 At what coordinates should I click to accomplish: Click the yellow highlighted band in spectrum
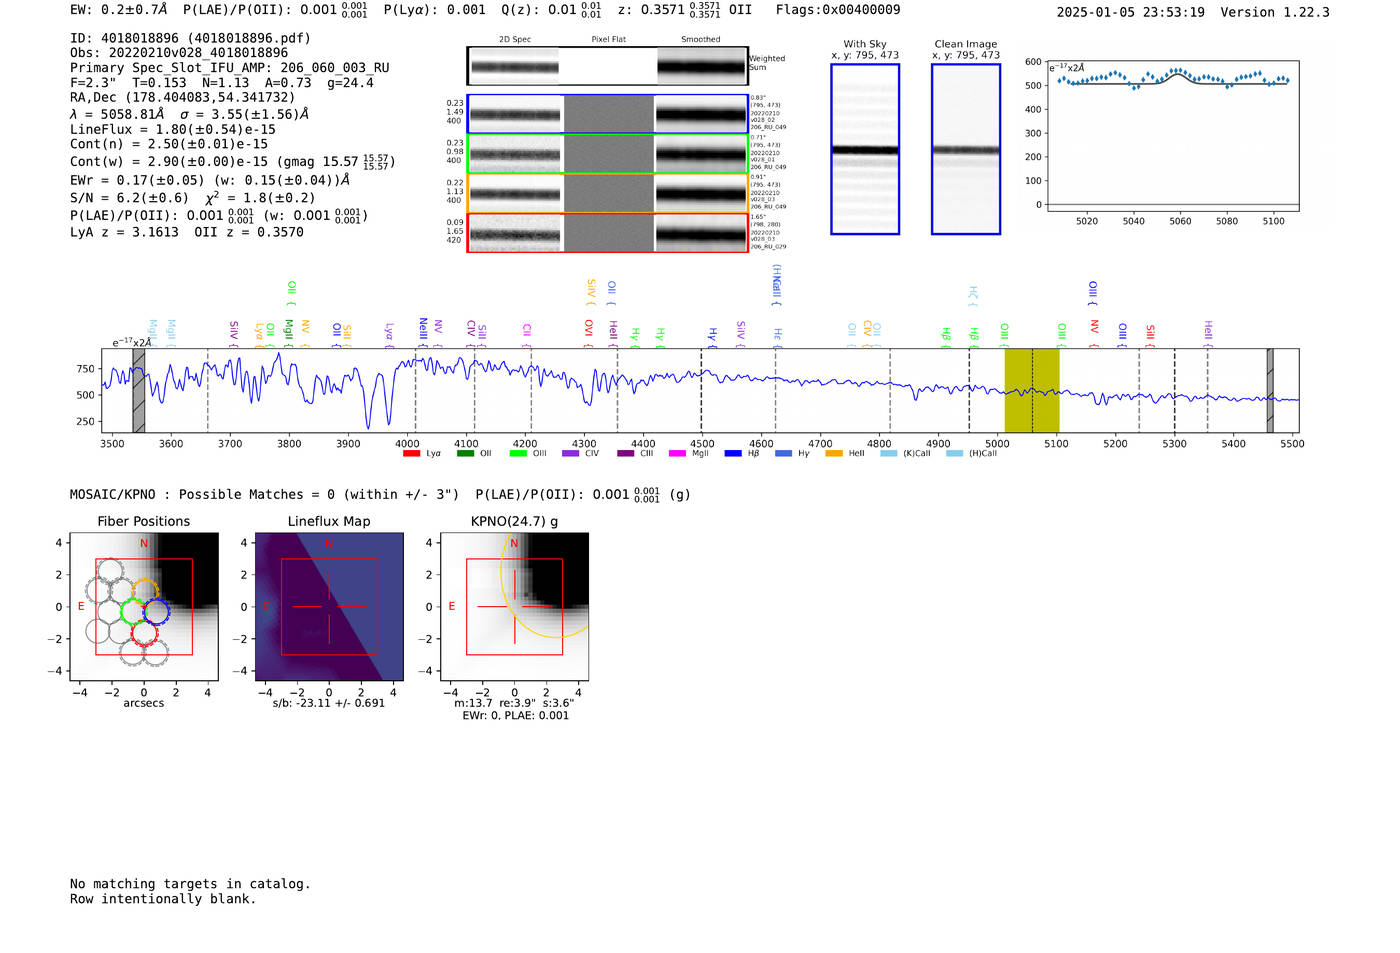pyautogui.click(x=1032, y=390)
